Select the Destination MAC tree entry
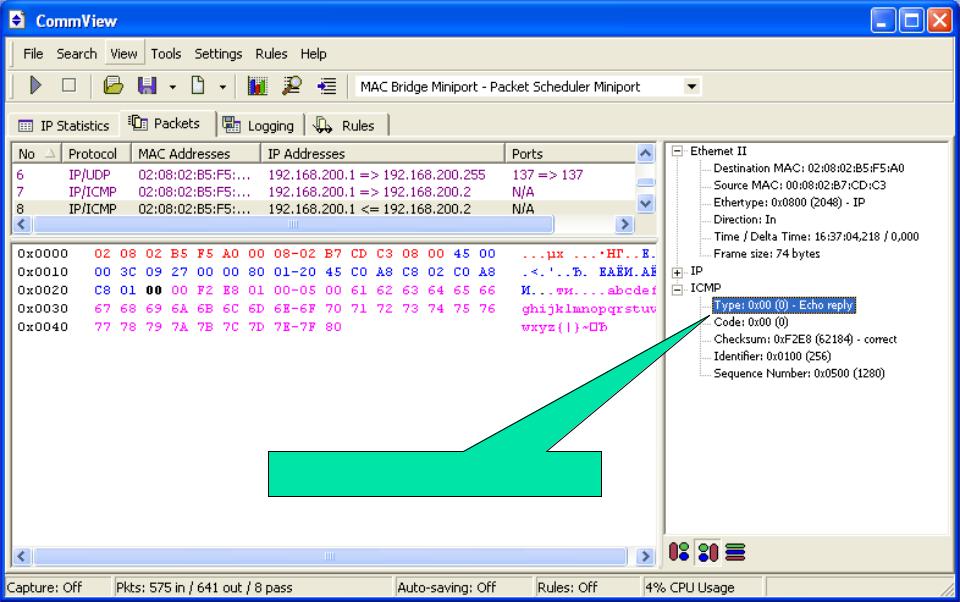The width and height of the screenshot is (960, 602). point(809,168)
